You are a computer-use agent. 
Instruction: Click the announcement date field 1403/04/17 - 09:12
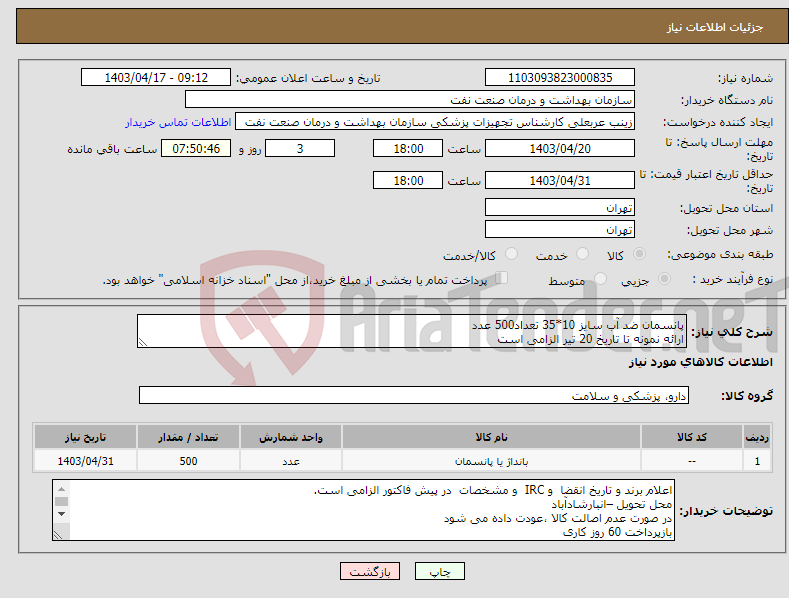click(155, 78)
